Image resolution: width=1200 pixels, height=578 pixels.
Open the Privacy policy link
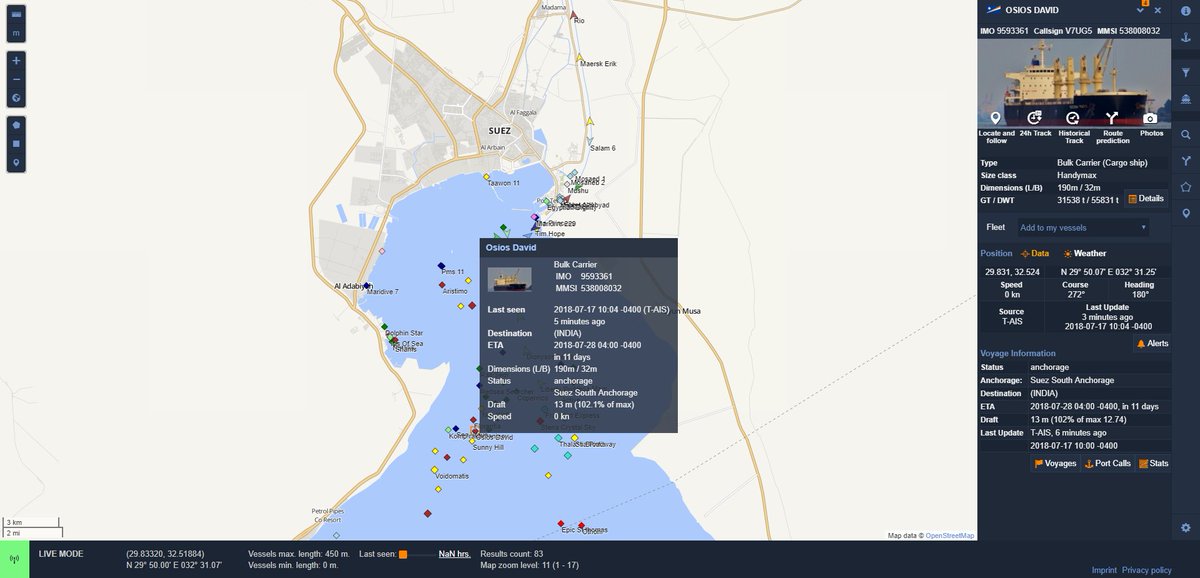1147,570
